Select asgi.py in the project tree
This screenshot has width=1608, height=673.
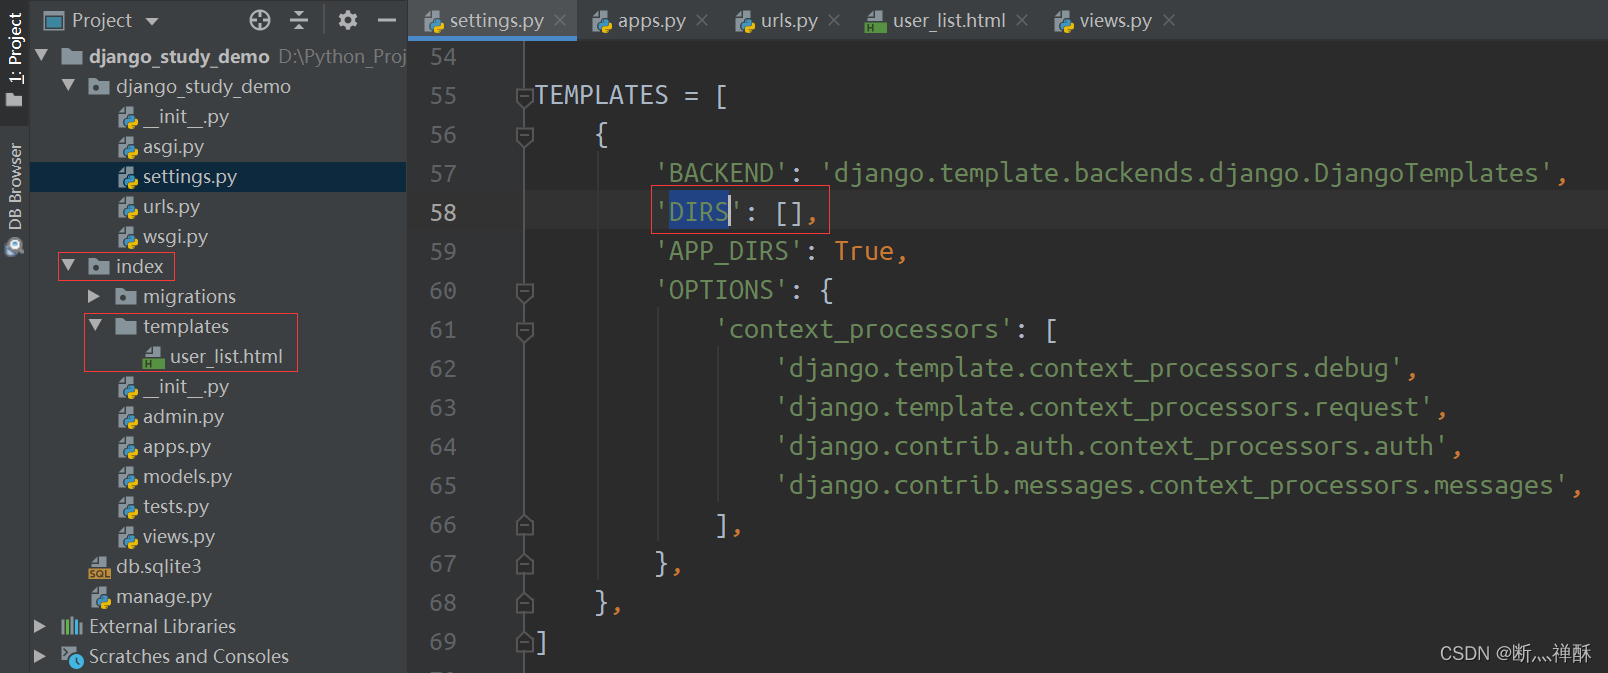[x=173, y=147]
